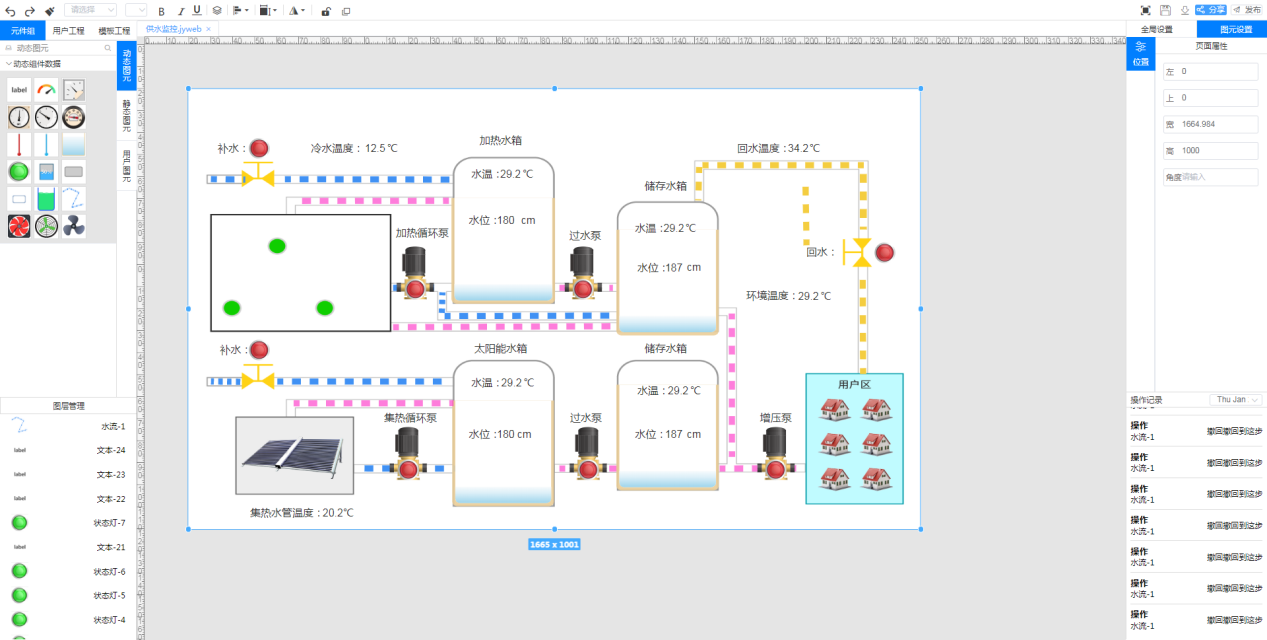
Task: Collapse the 动态组件数据 section
Action: 9,63
